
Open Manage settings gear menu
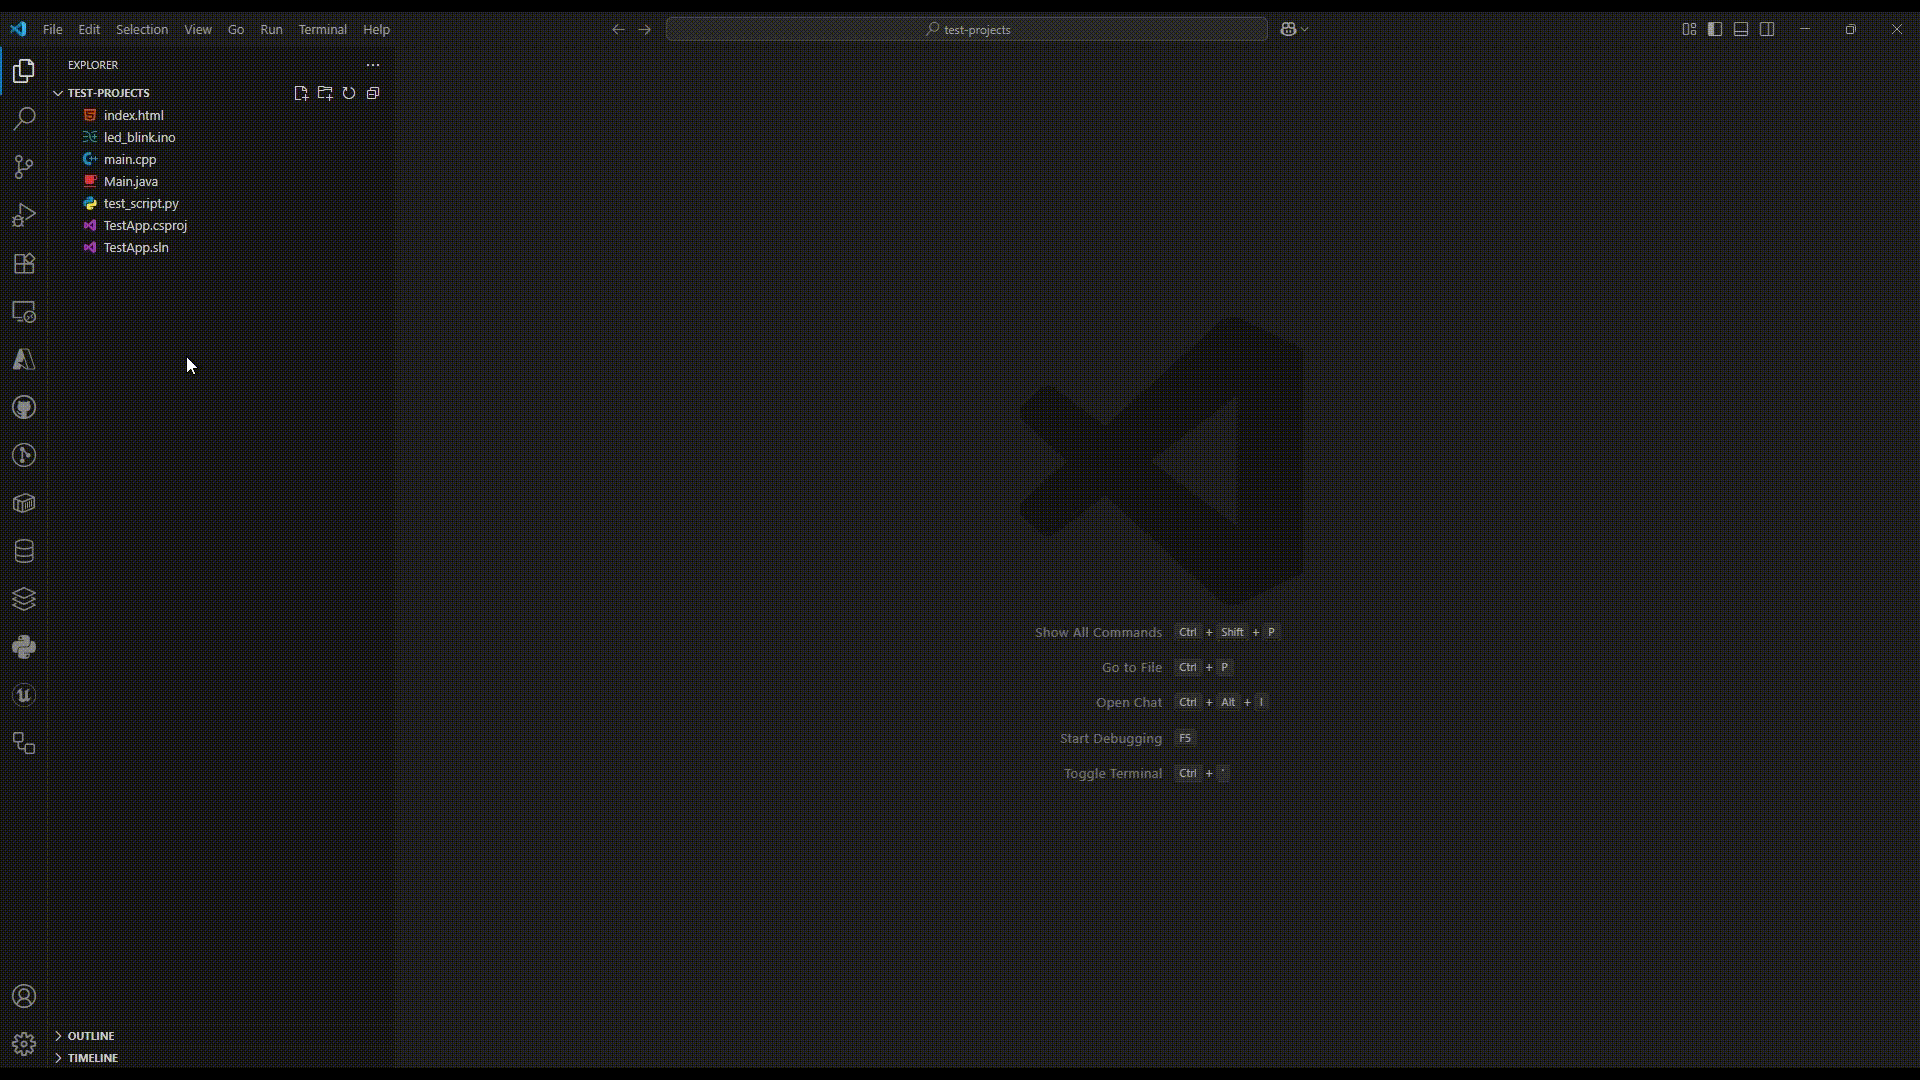(x=24, y=1044)
